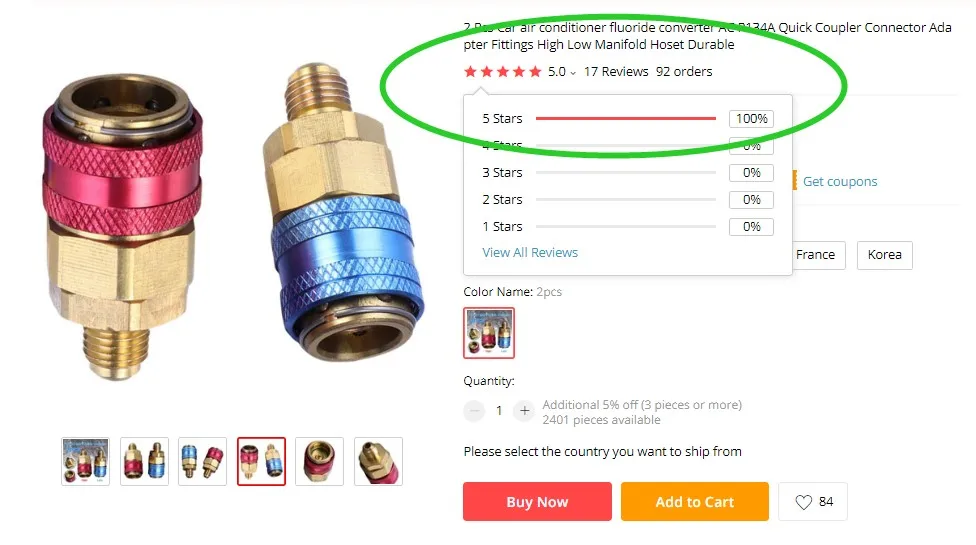Click the 5 Stars 100% rating bar

626,118
